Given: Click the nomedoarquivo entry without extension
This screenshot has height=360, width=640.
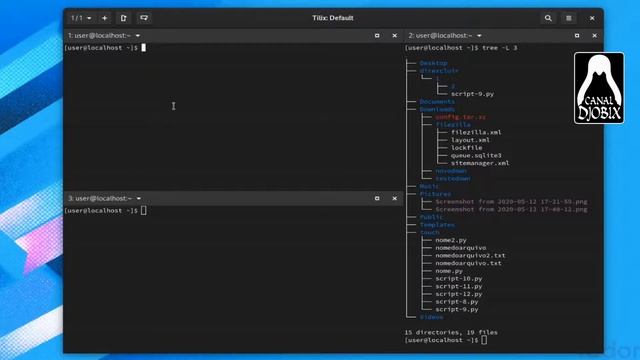Looking at the screenshot, I should (x=460, y=248).
